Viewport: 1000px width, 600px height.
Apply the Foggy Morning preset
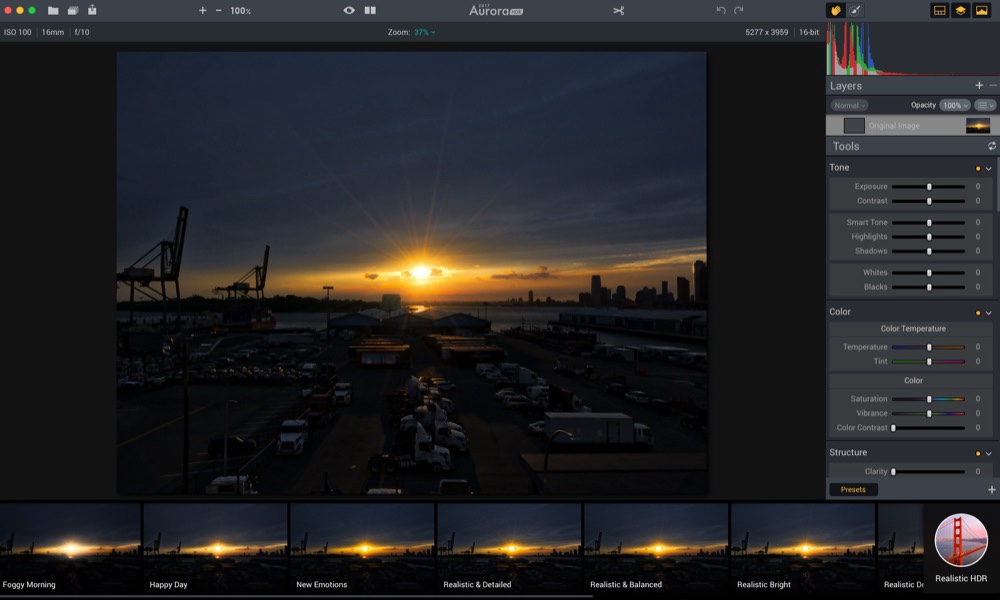tap(70, 548)
